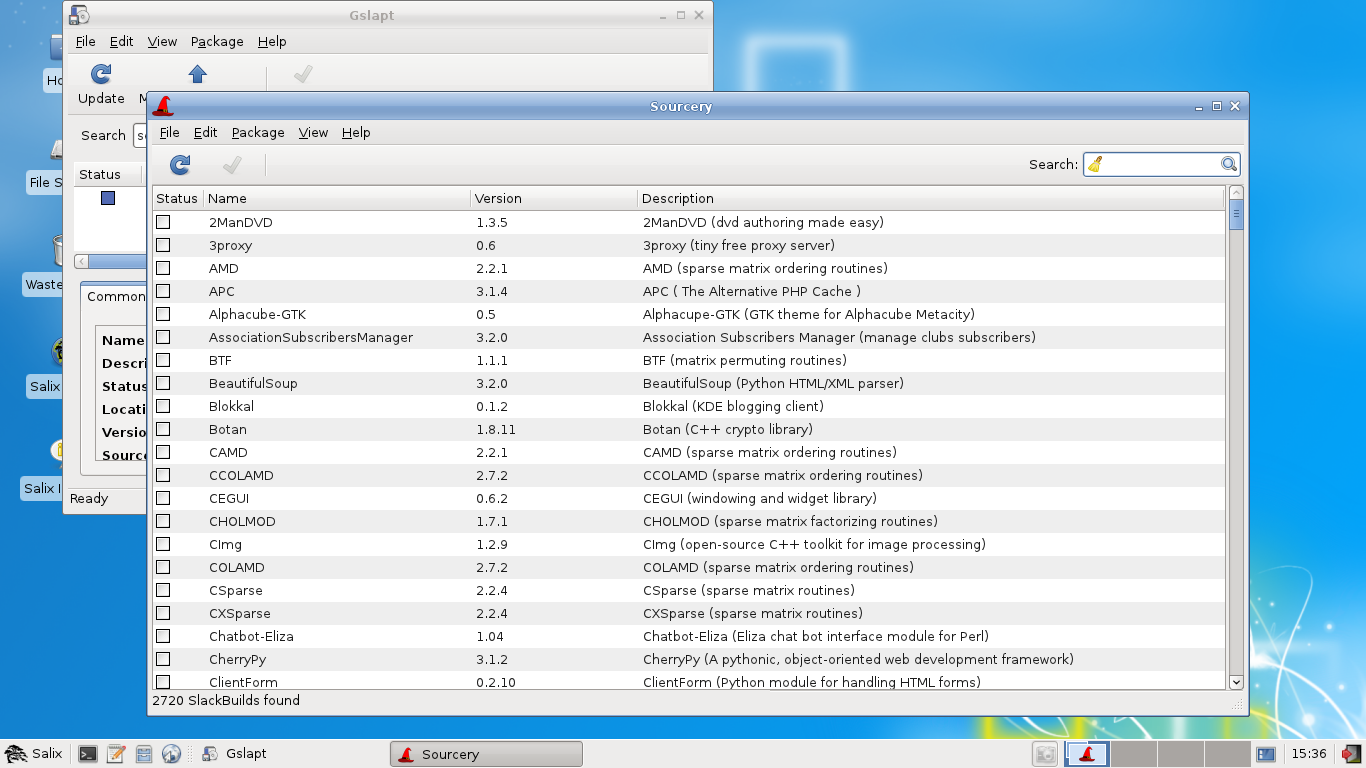The height and width of the screenshot is (768, 1366).
Task: Tick the 2ManDVD status checkbox
Action: pos(163,222)
